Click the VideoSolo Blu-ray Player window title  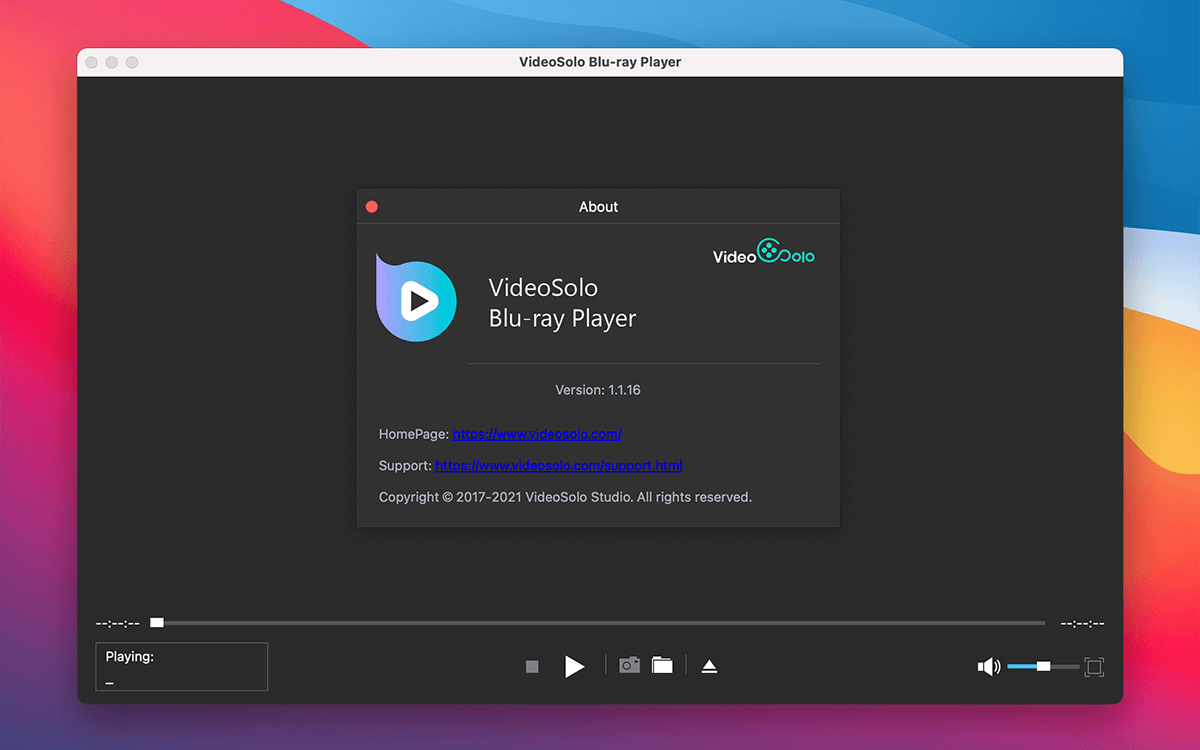600,62
